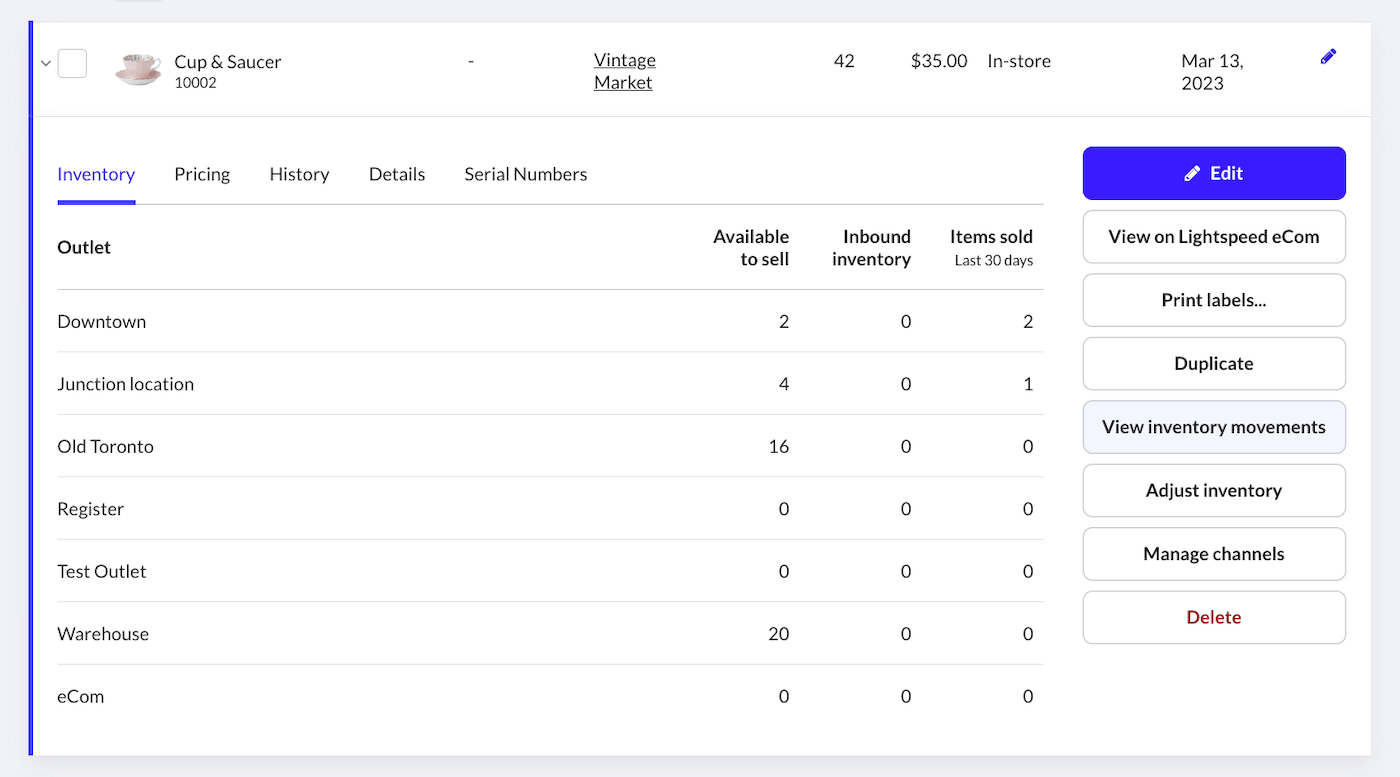Select the Warehouse outlet row

tap(550, 634)
